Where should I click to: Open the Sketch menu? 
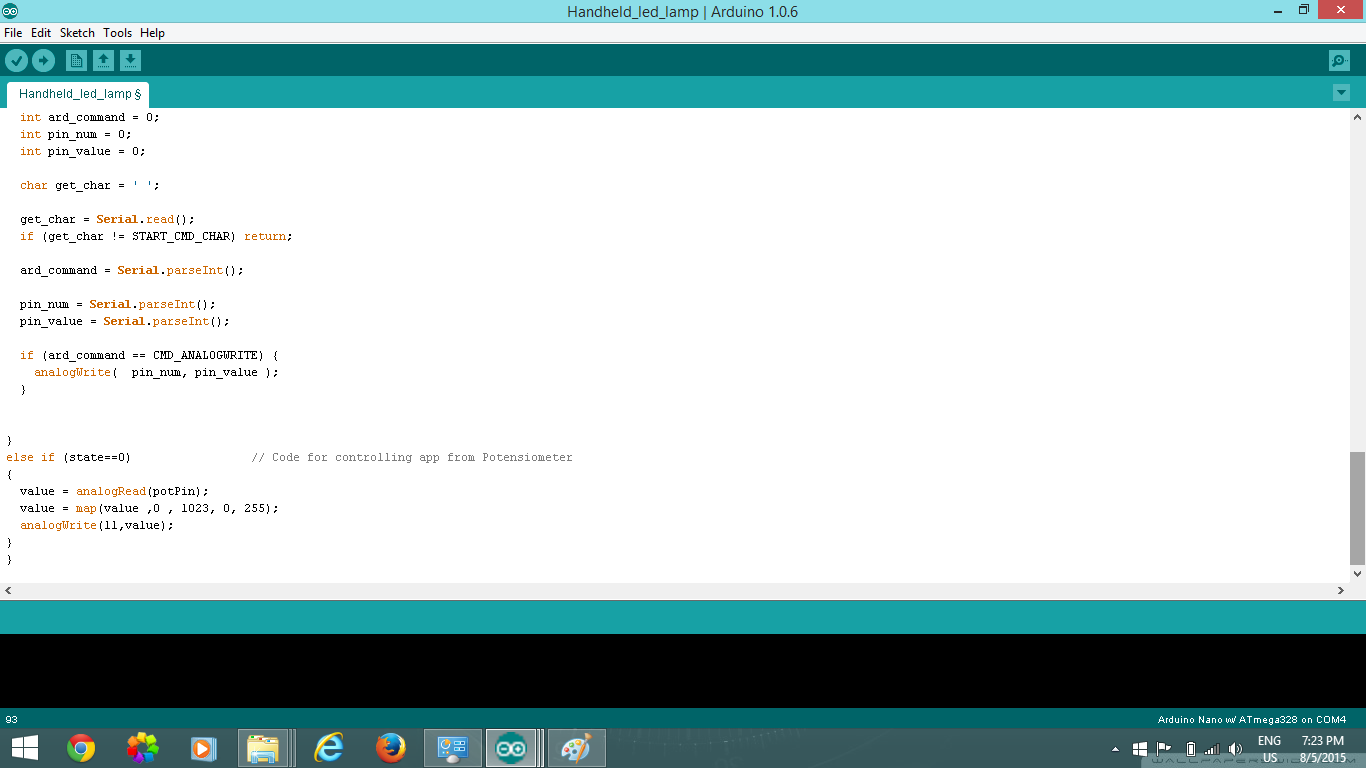77,33
